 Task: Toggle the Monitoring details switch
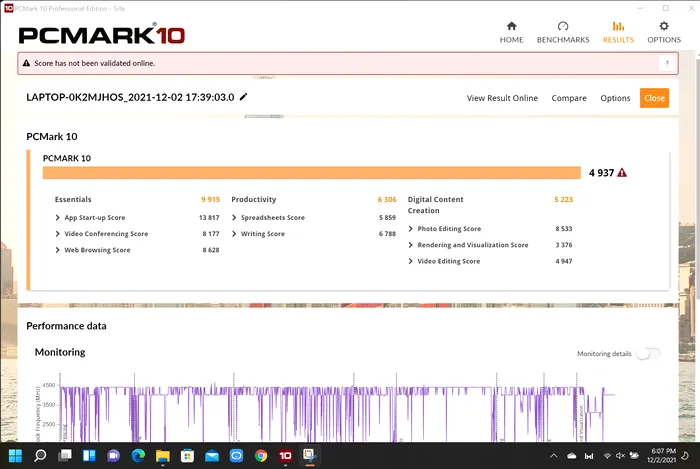[648, 354]
